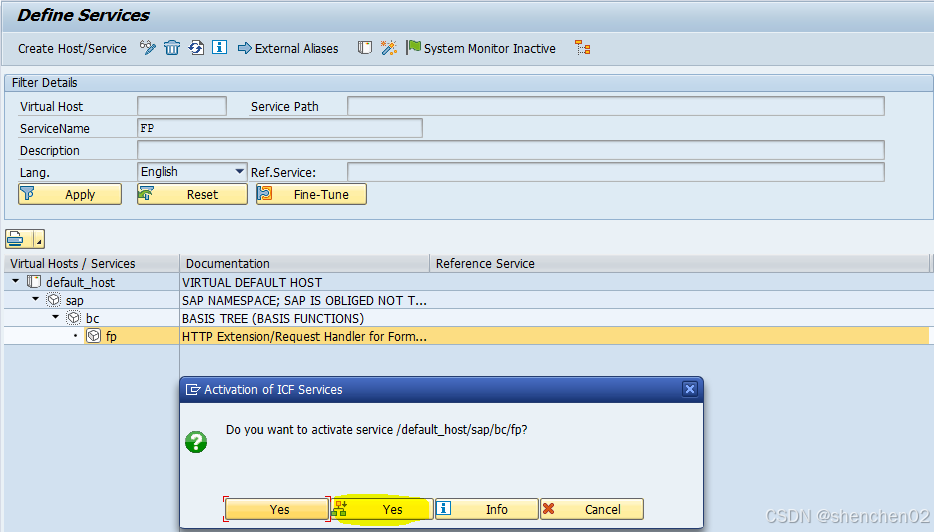Click the Yes button with hierarchy icon
The width and height of the screenshot is (934, 532).
(x=382, y=509)
